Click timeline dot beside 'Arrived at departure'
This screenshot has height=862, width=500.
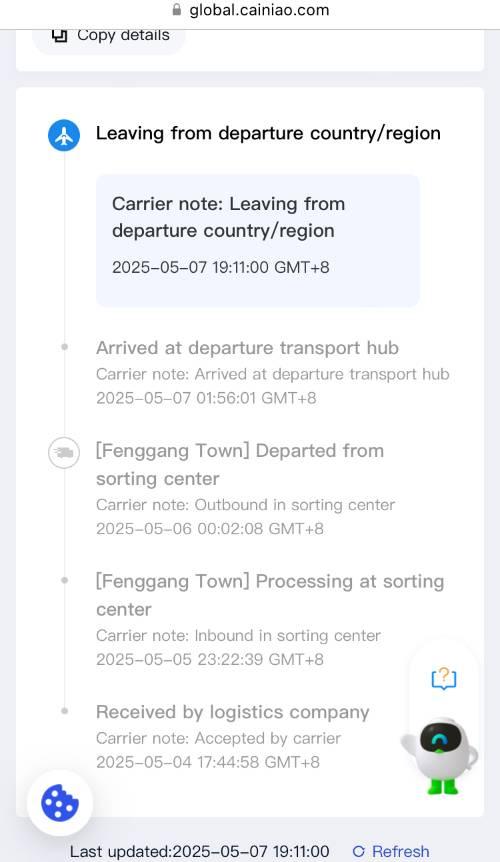pos(64,347)
